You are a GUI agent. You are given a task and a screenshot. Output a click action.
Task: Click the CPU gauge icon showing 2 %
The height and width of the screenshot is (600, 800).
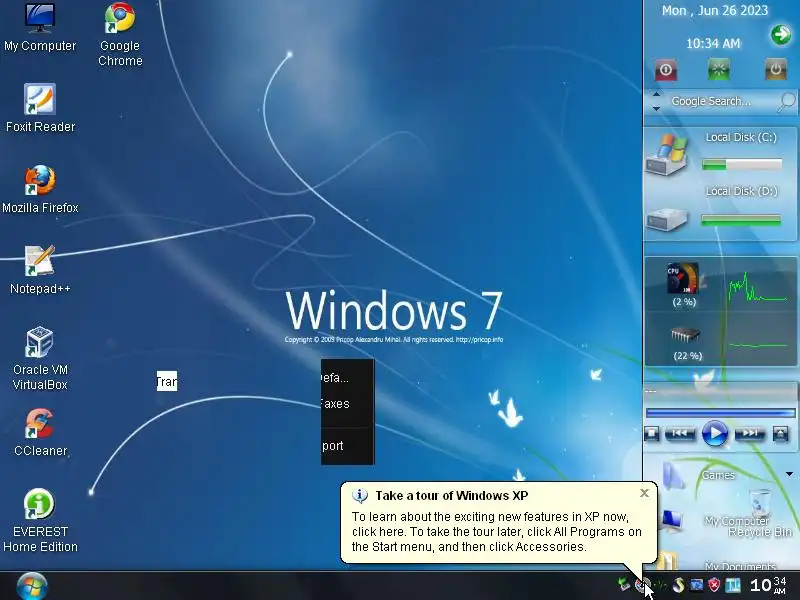(x=683, y=278)
